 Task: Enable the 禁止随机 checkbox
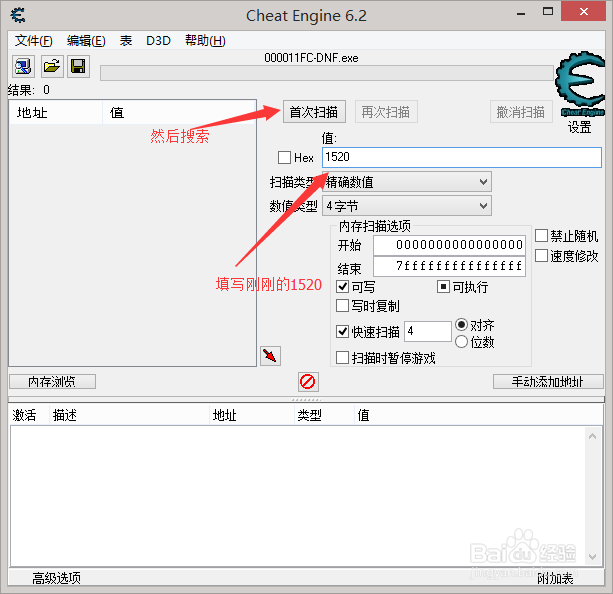(x=541, y=236)
